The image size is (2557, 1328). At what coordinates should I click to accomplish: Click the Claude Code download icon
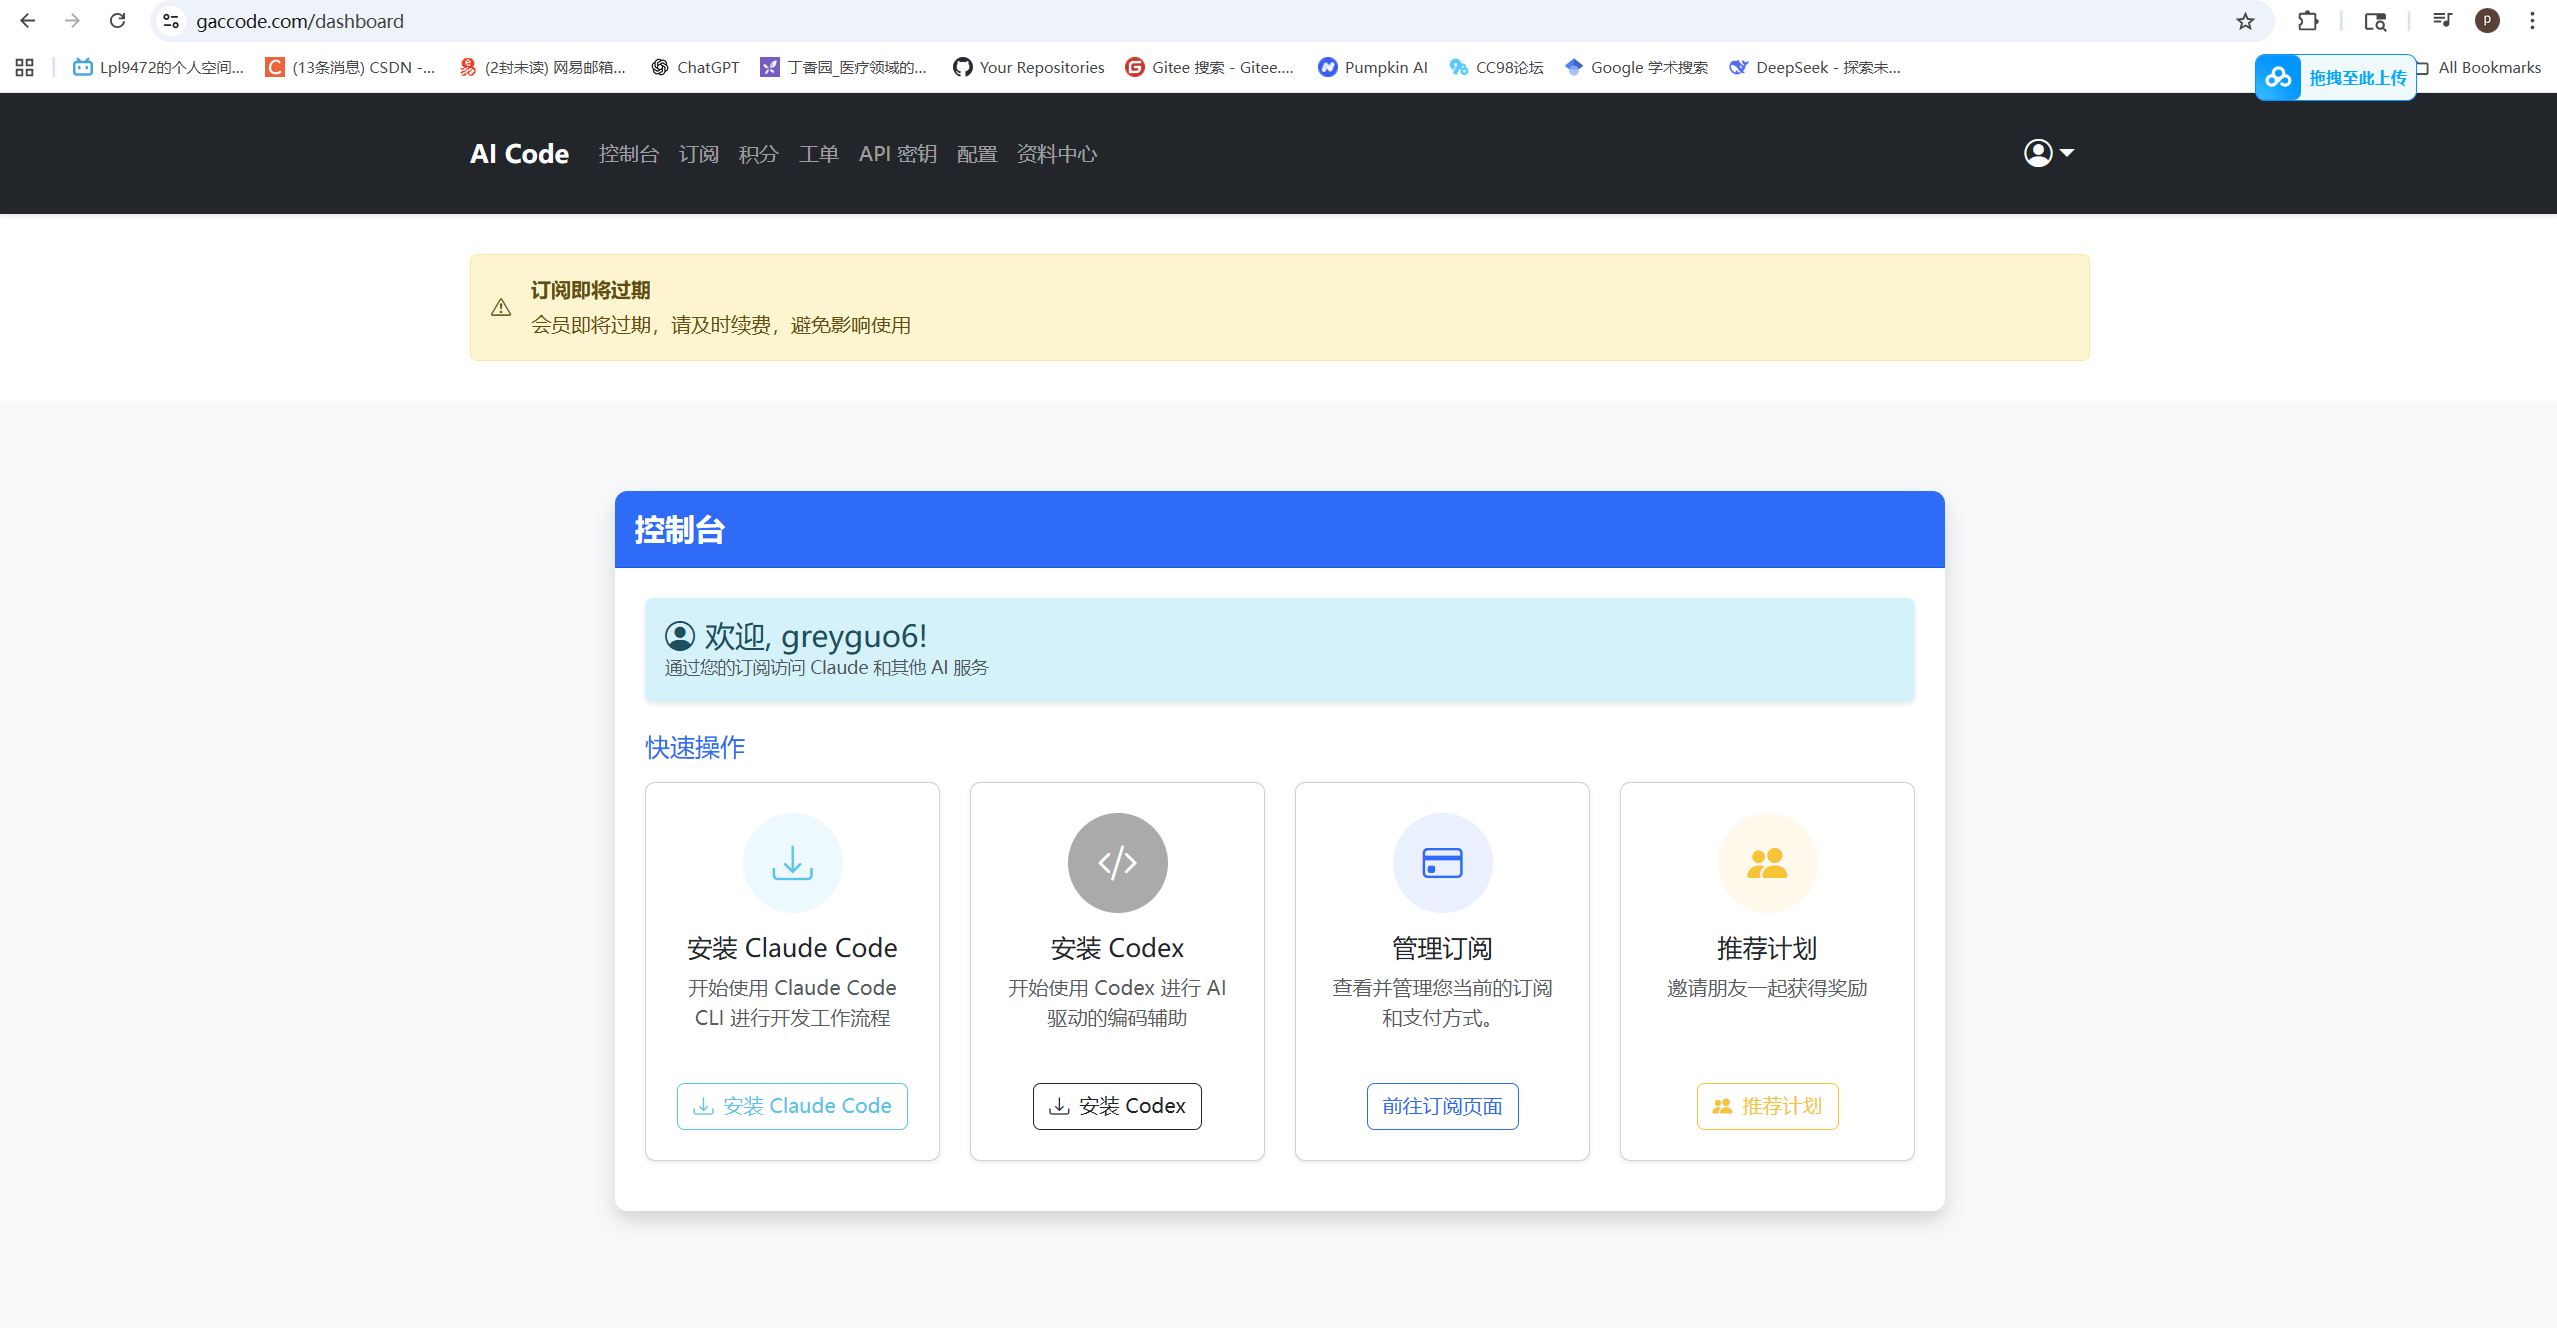click(x=791, y=862)
